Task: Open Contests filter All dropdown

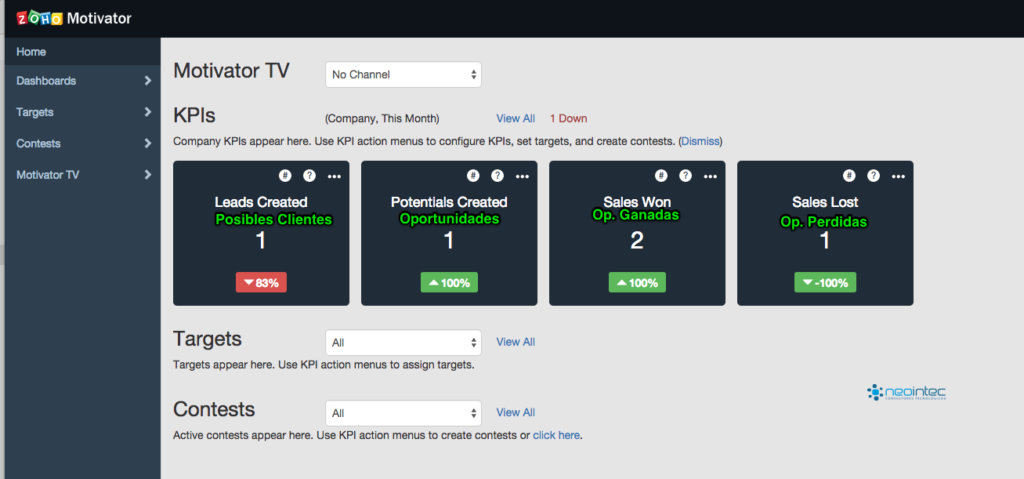Action: pos(403,413)
